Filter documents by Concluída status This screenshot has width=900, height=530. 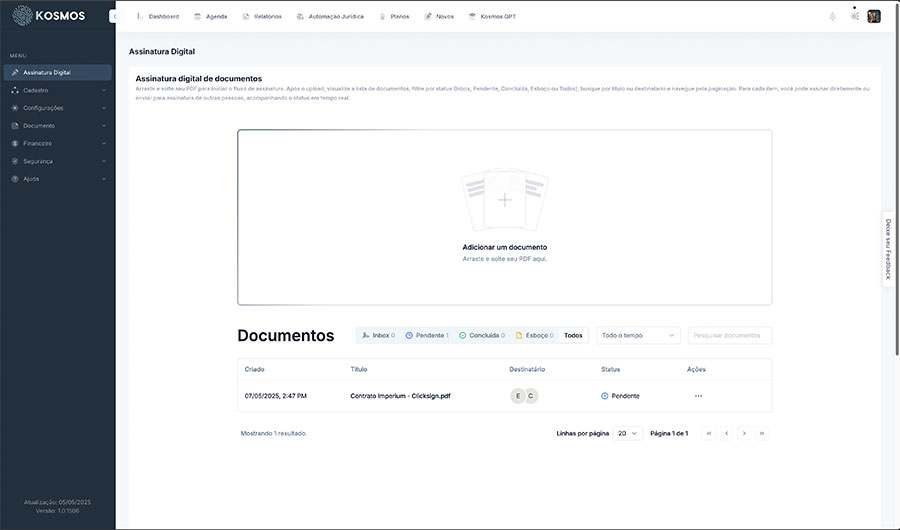pyautogui.click(x=482, y=335)
